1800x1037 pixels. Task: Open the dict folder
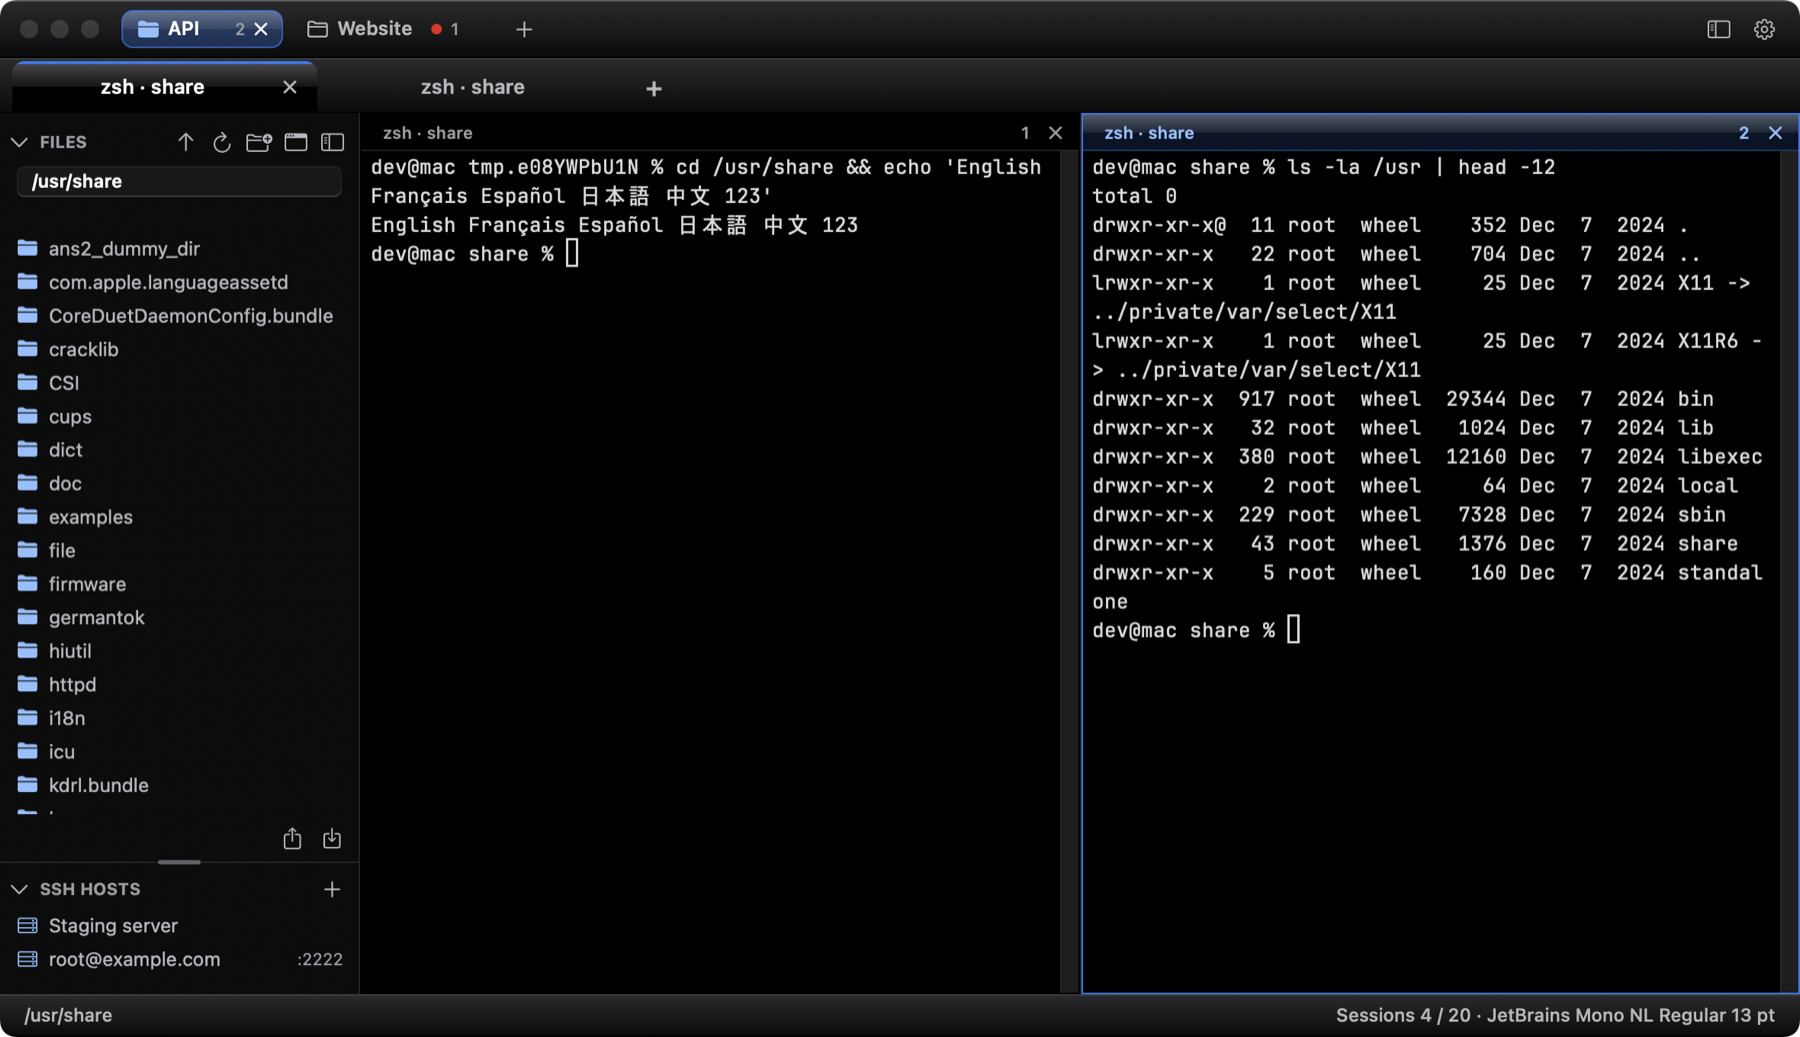coord(179,450)
